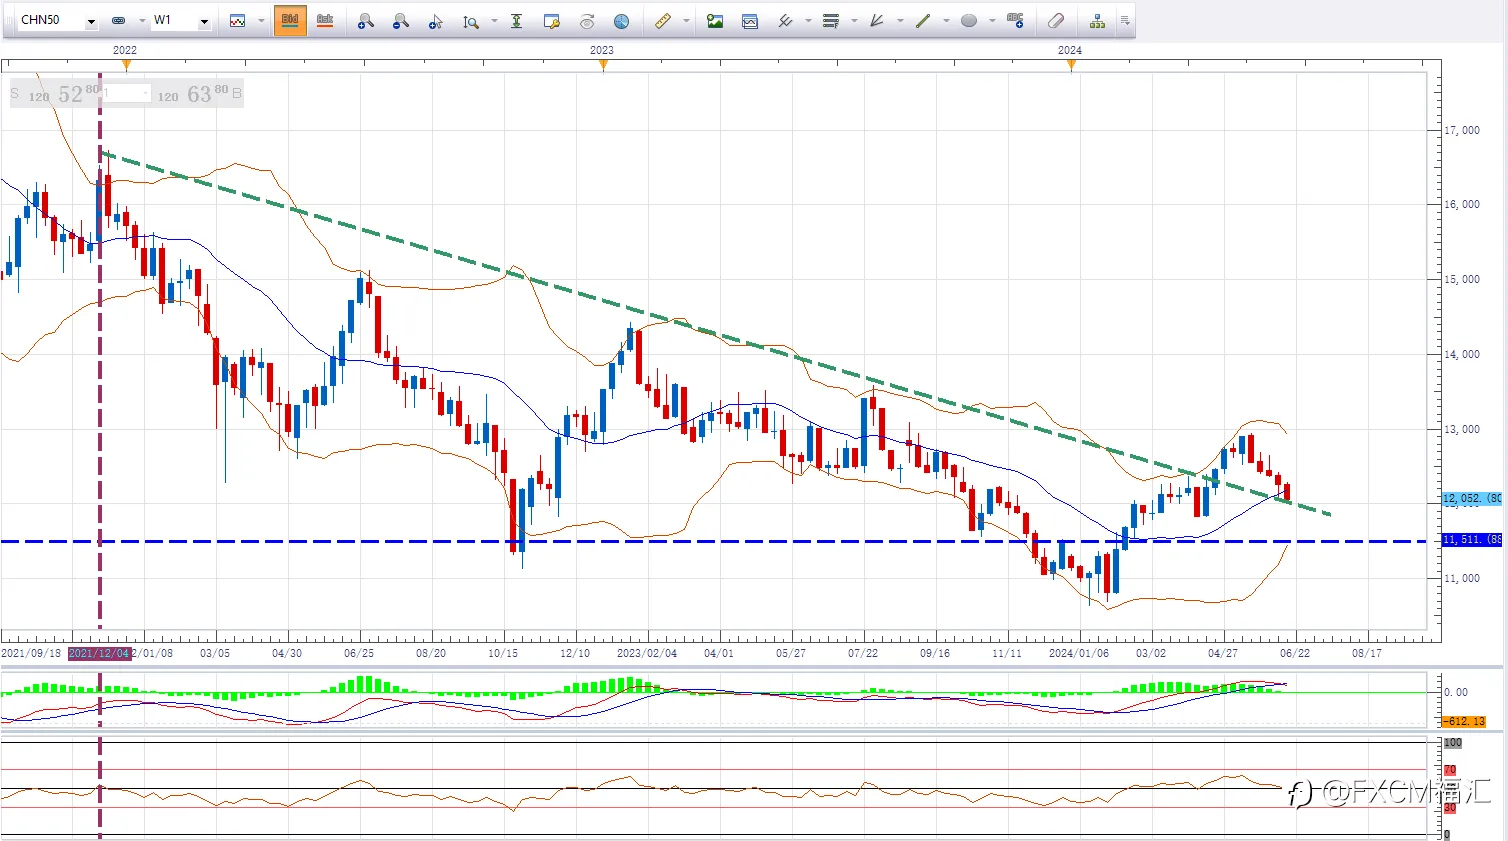The width and height of the screenshot is (1508, 841).
Task: Click the blue pie chart icon
Action: click(x=621, y=21)
